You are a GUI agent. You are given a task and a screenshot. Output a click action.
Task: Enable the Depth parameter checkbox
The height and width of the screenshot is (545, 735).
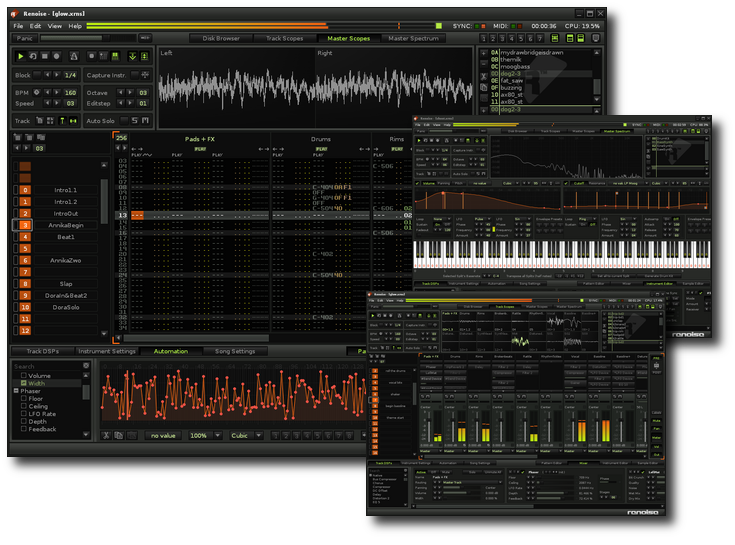point(23,421)
